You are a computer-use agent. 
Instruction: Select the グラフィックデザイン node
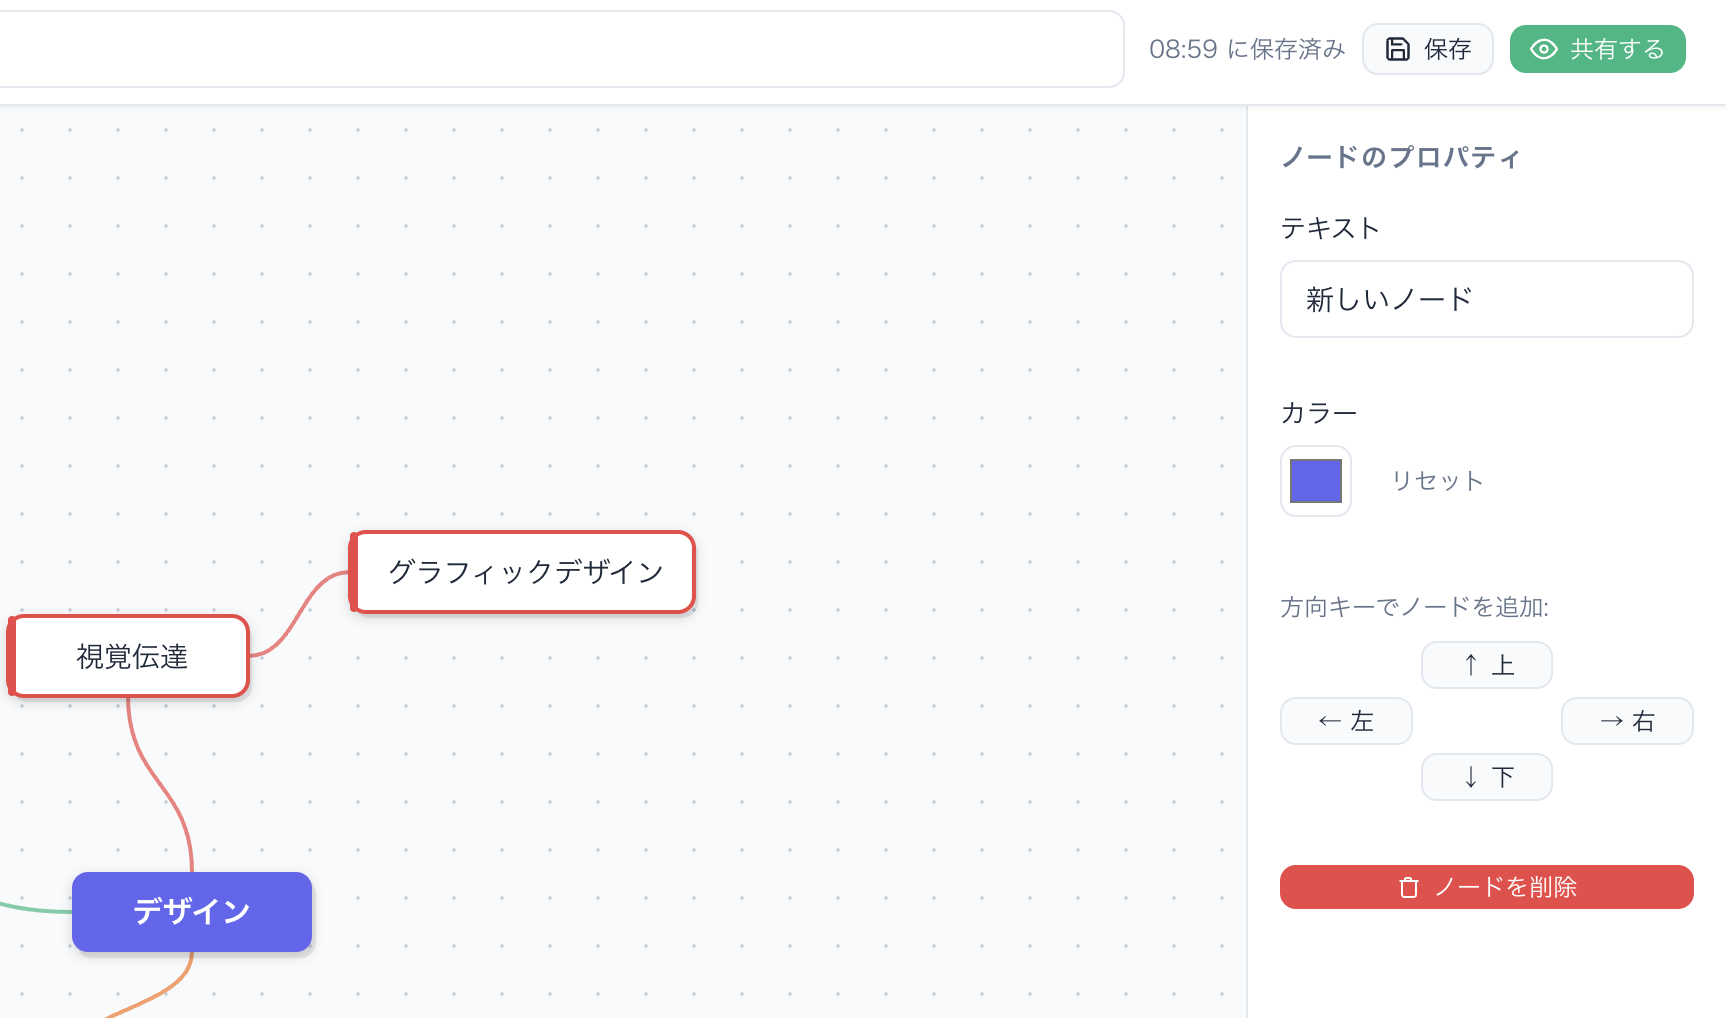coord(524,572)
